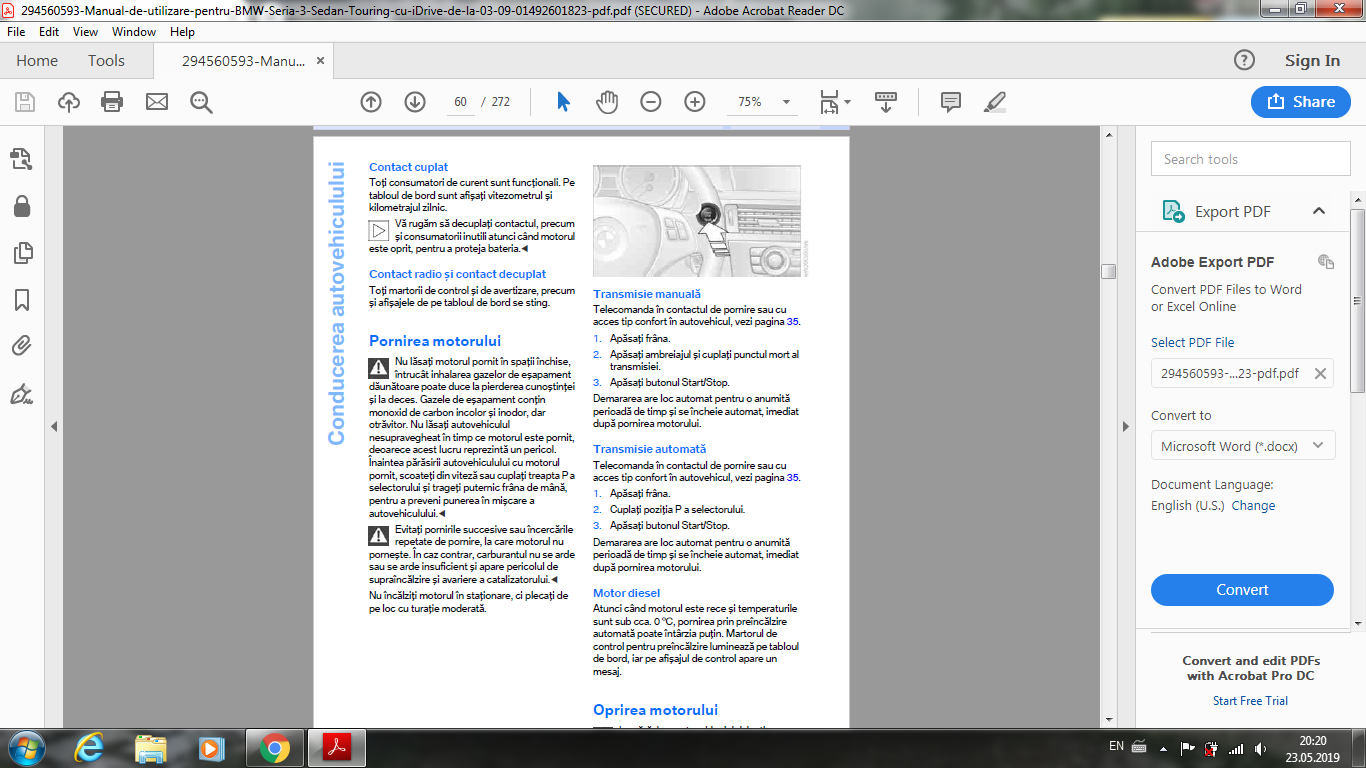Viewport: 1366px width, 768px height.
Task: Click the blue Share button
Action: coord(1300,102)
